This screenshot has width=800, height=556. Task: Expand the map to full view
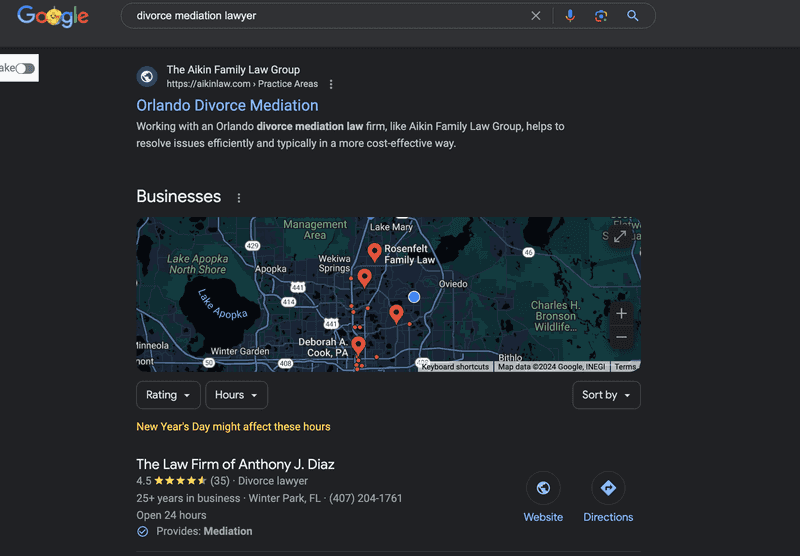coord(620,236)
